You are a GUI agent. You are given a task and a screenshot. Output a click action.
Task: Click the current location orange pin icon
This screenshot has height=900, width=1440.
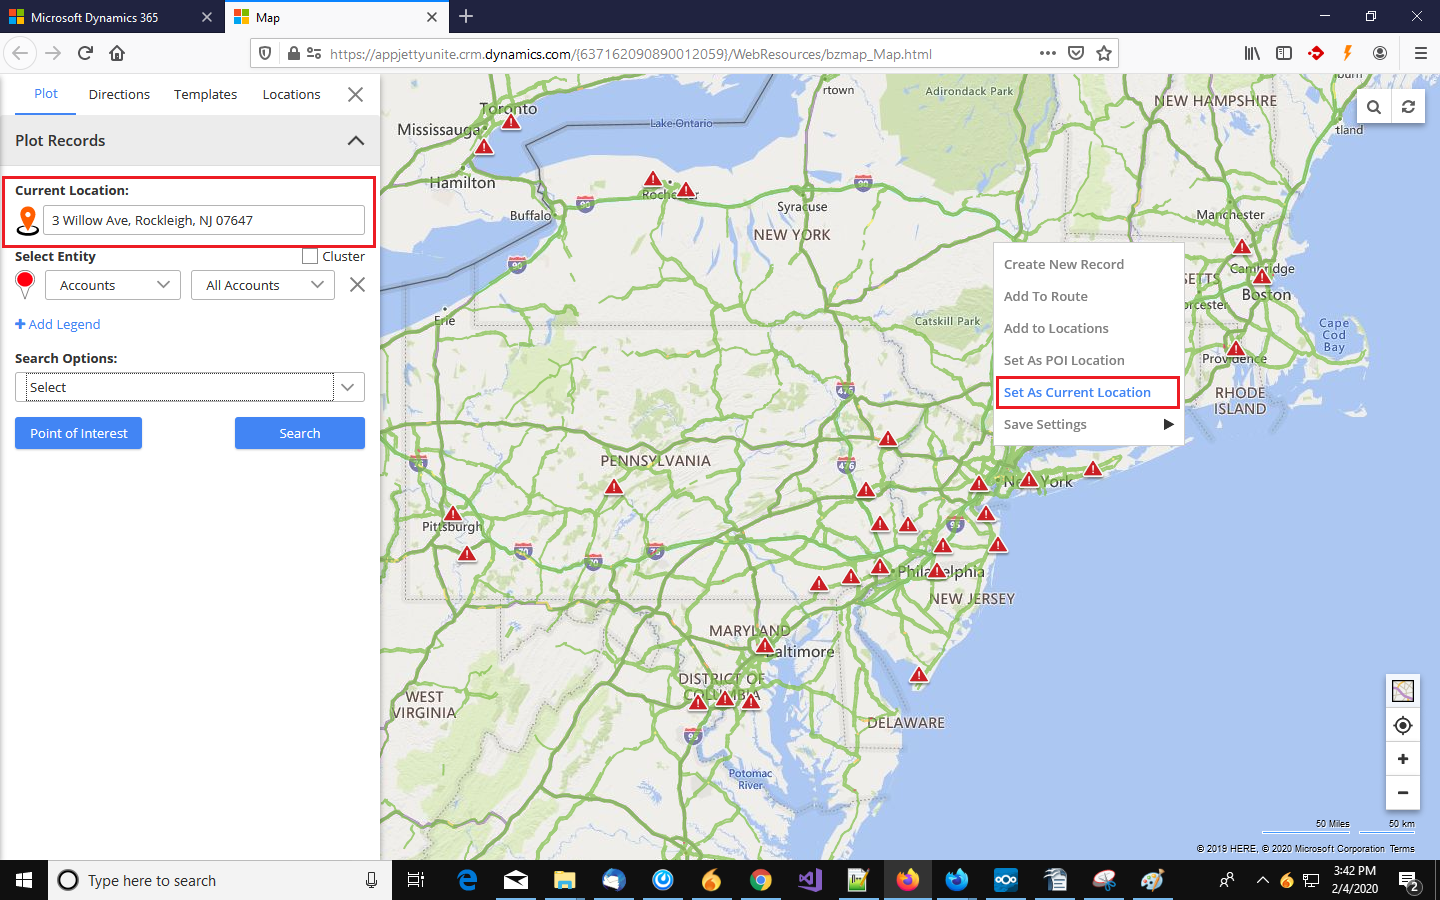[x=28, y=219]
